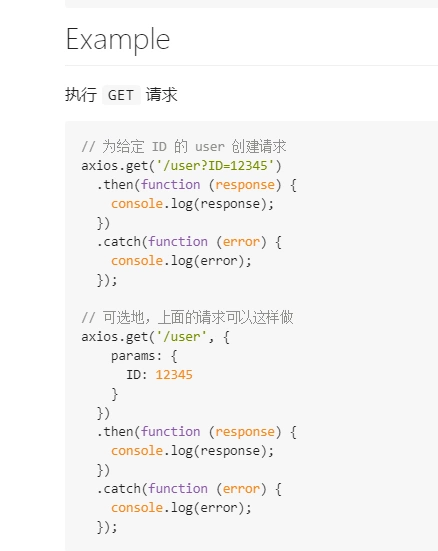Image resolution: width=438 pixels, height=551 pixels.
Task: Click the '/user' string in second axios.get
Action: [182, 337]
